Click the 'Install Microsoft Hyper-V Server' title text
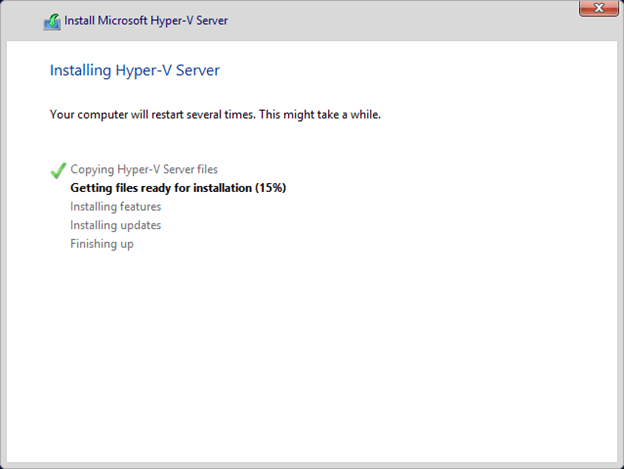This screenshot has width=624, height=469. [x=146, y=21]
